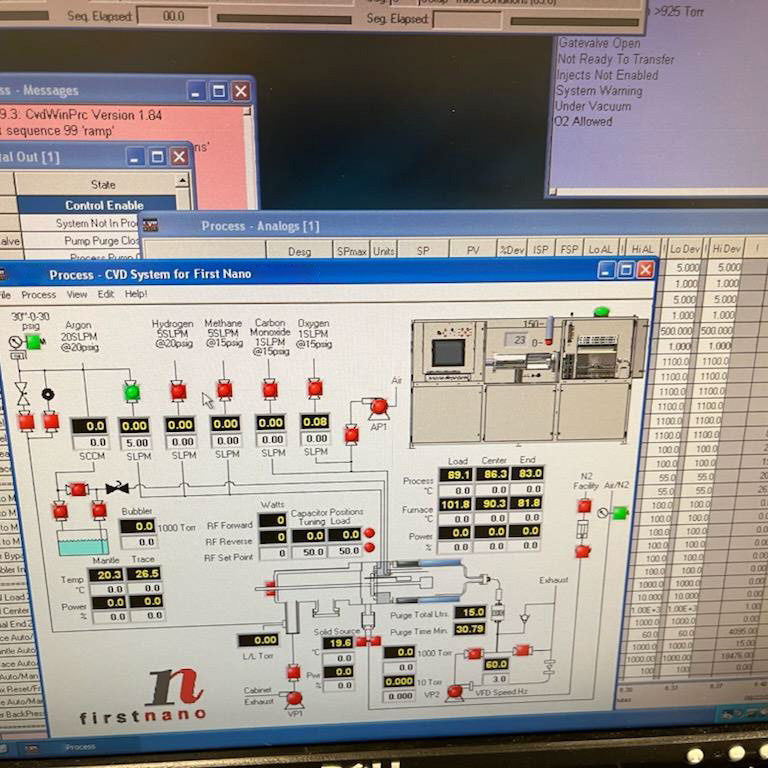Click the green Air/N2 regulator icon

point(619,513)
